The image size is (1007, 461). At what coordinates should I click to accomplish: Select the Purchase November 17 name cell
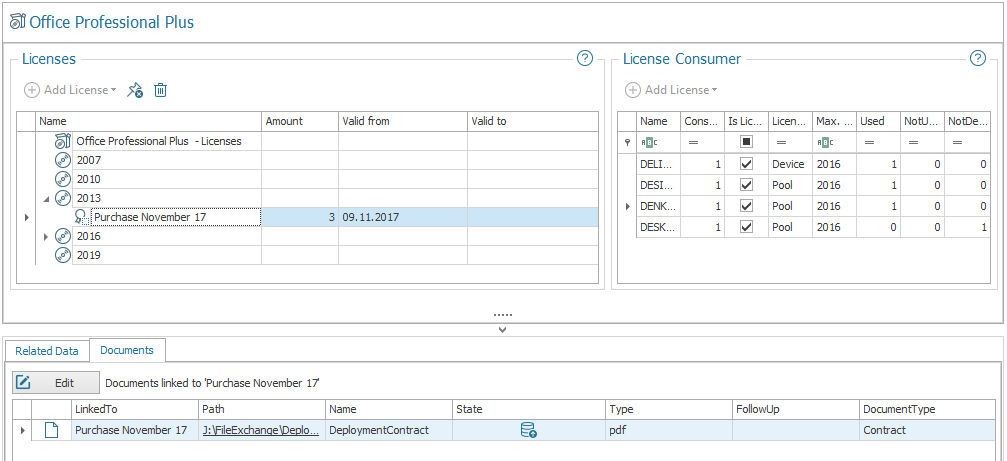pyautogui.click(x=176, y=217)
